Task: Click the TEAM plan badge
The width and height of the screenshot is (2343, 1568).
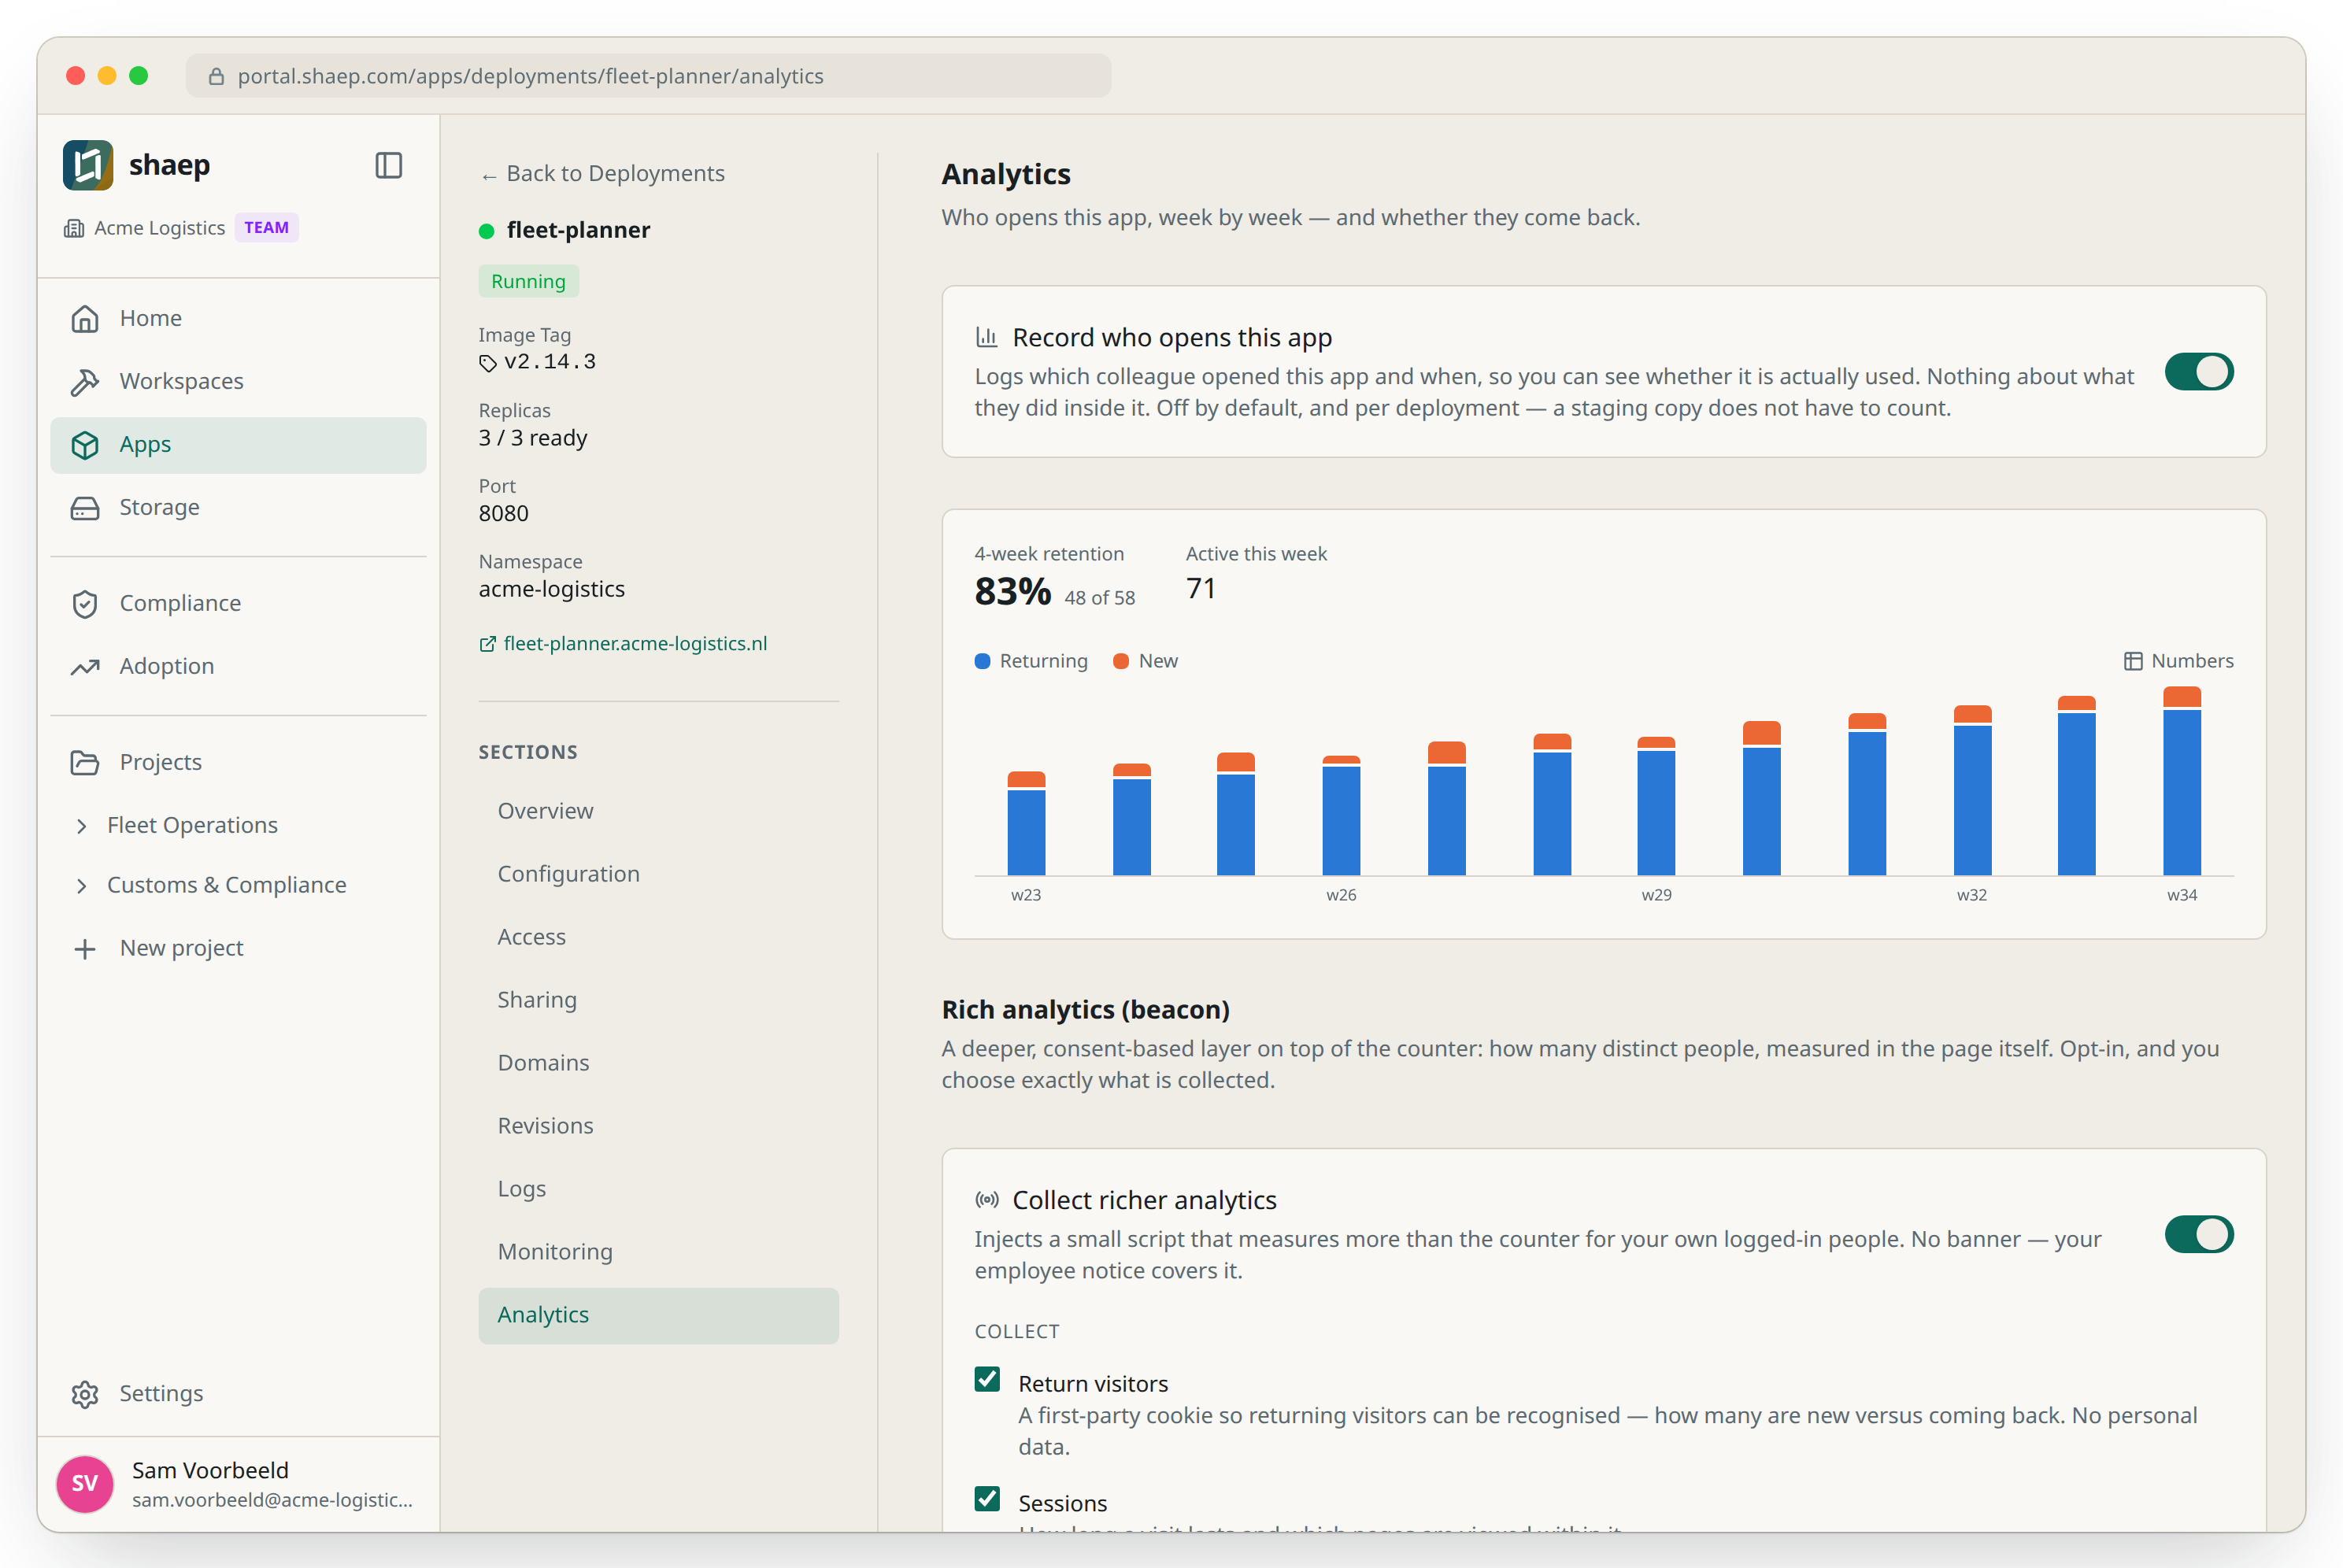Action: pos(266,228)
